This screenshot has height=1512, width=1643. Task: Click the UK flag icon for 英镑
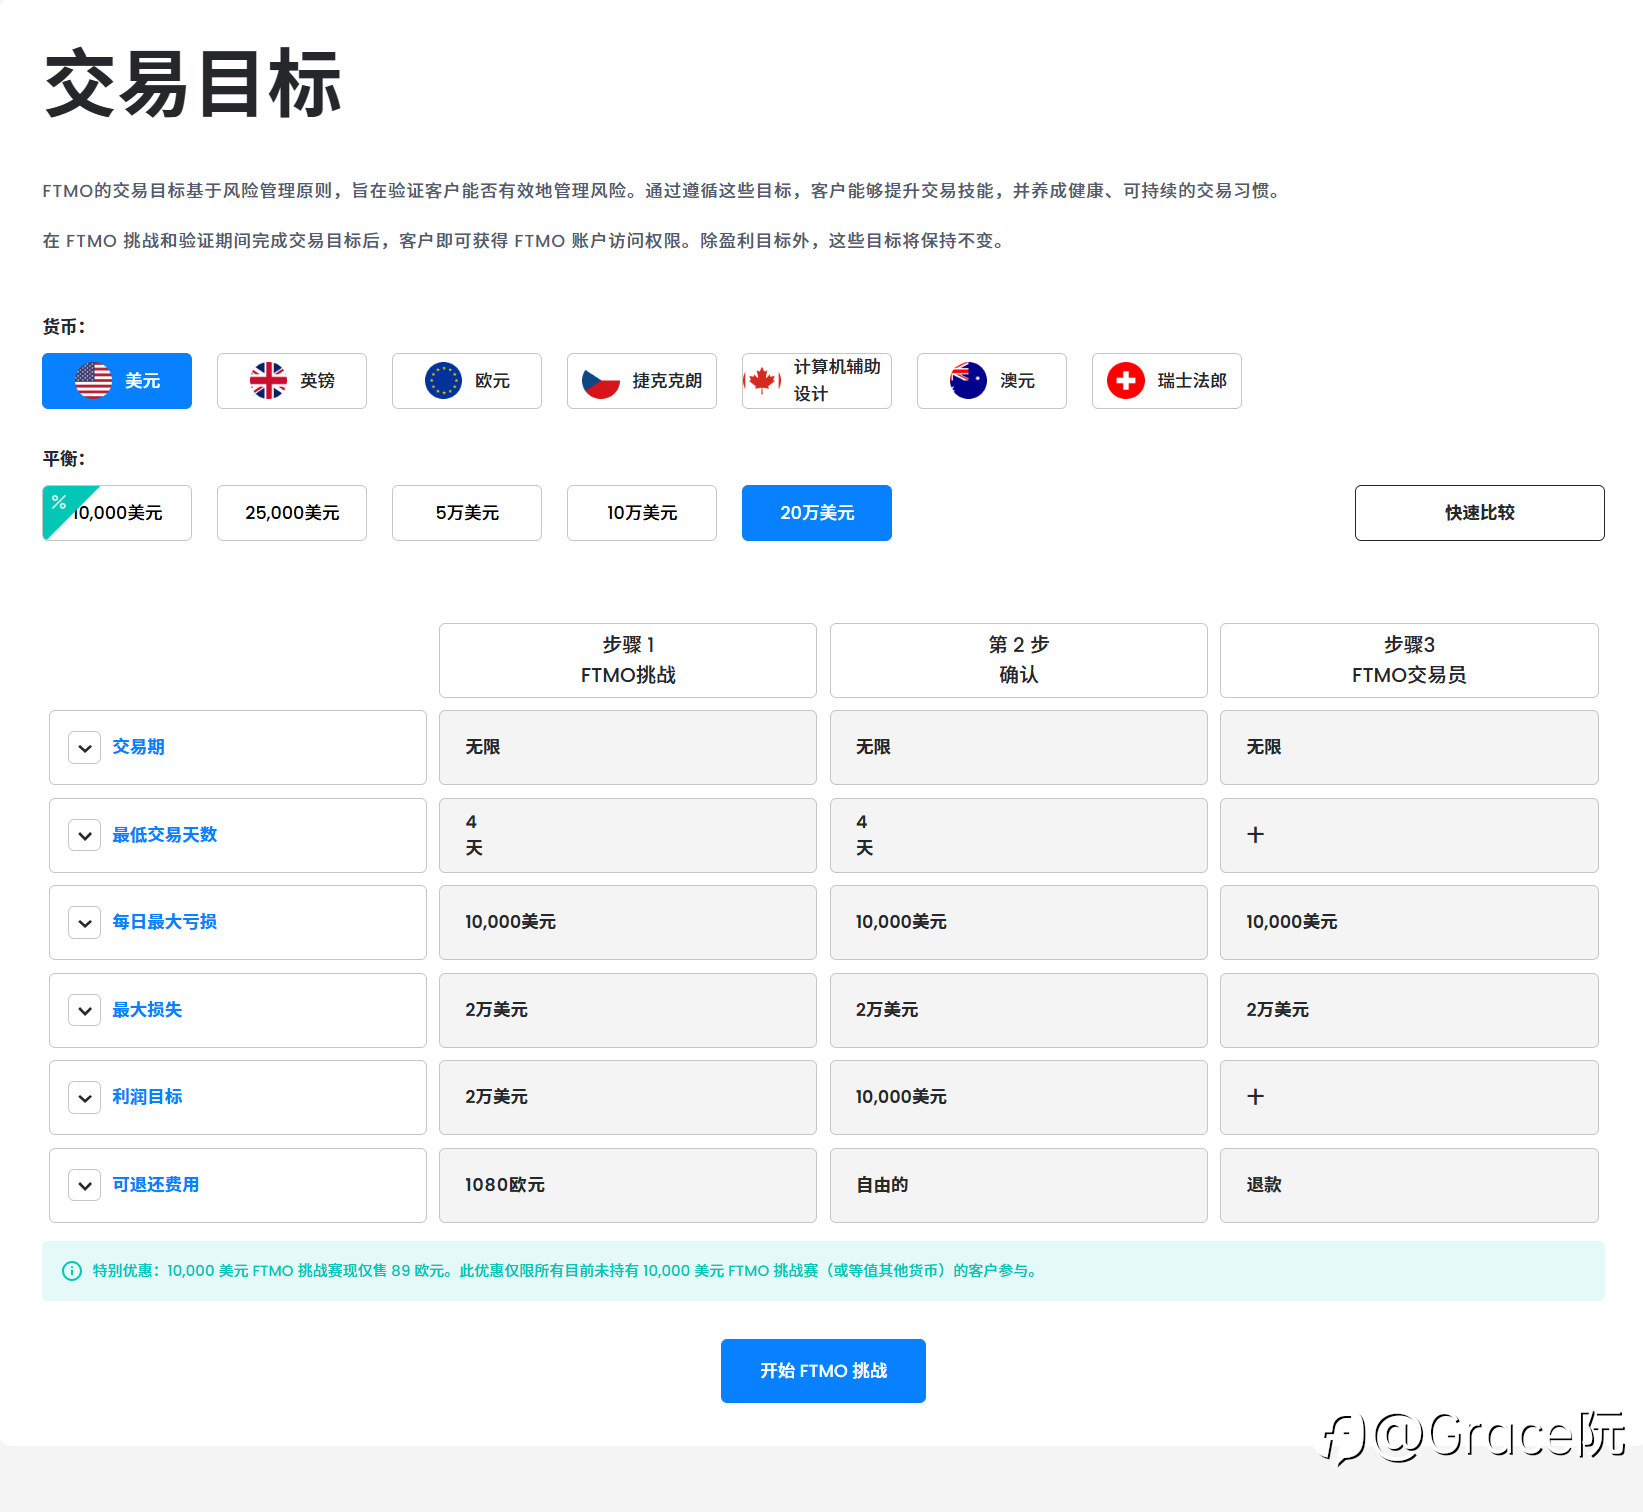(x=268, y=381)
